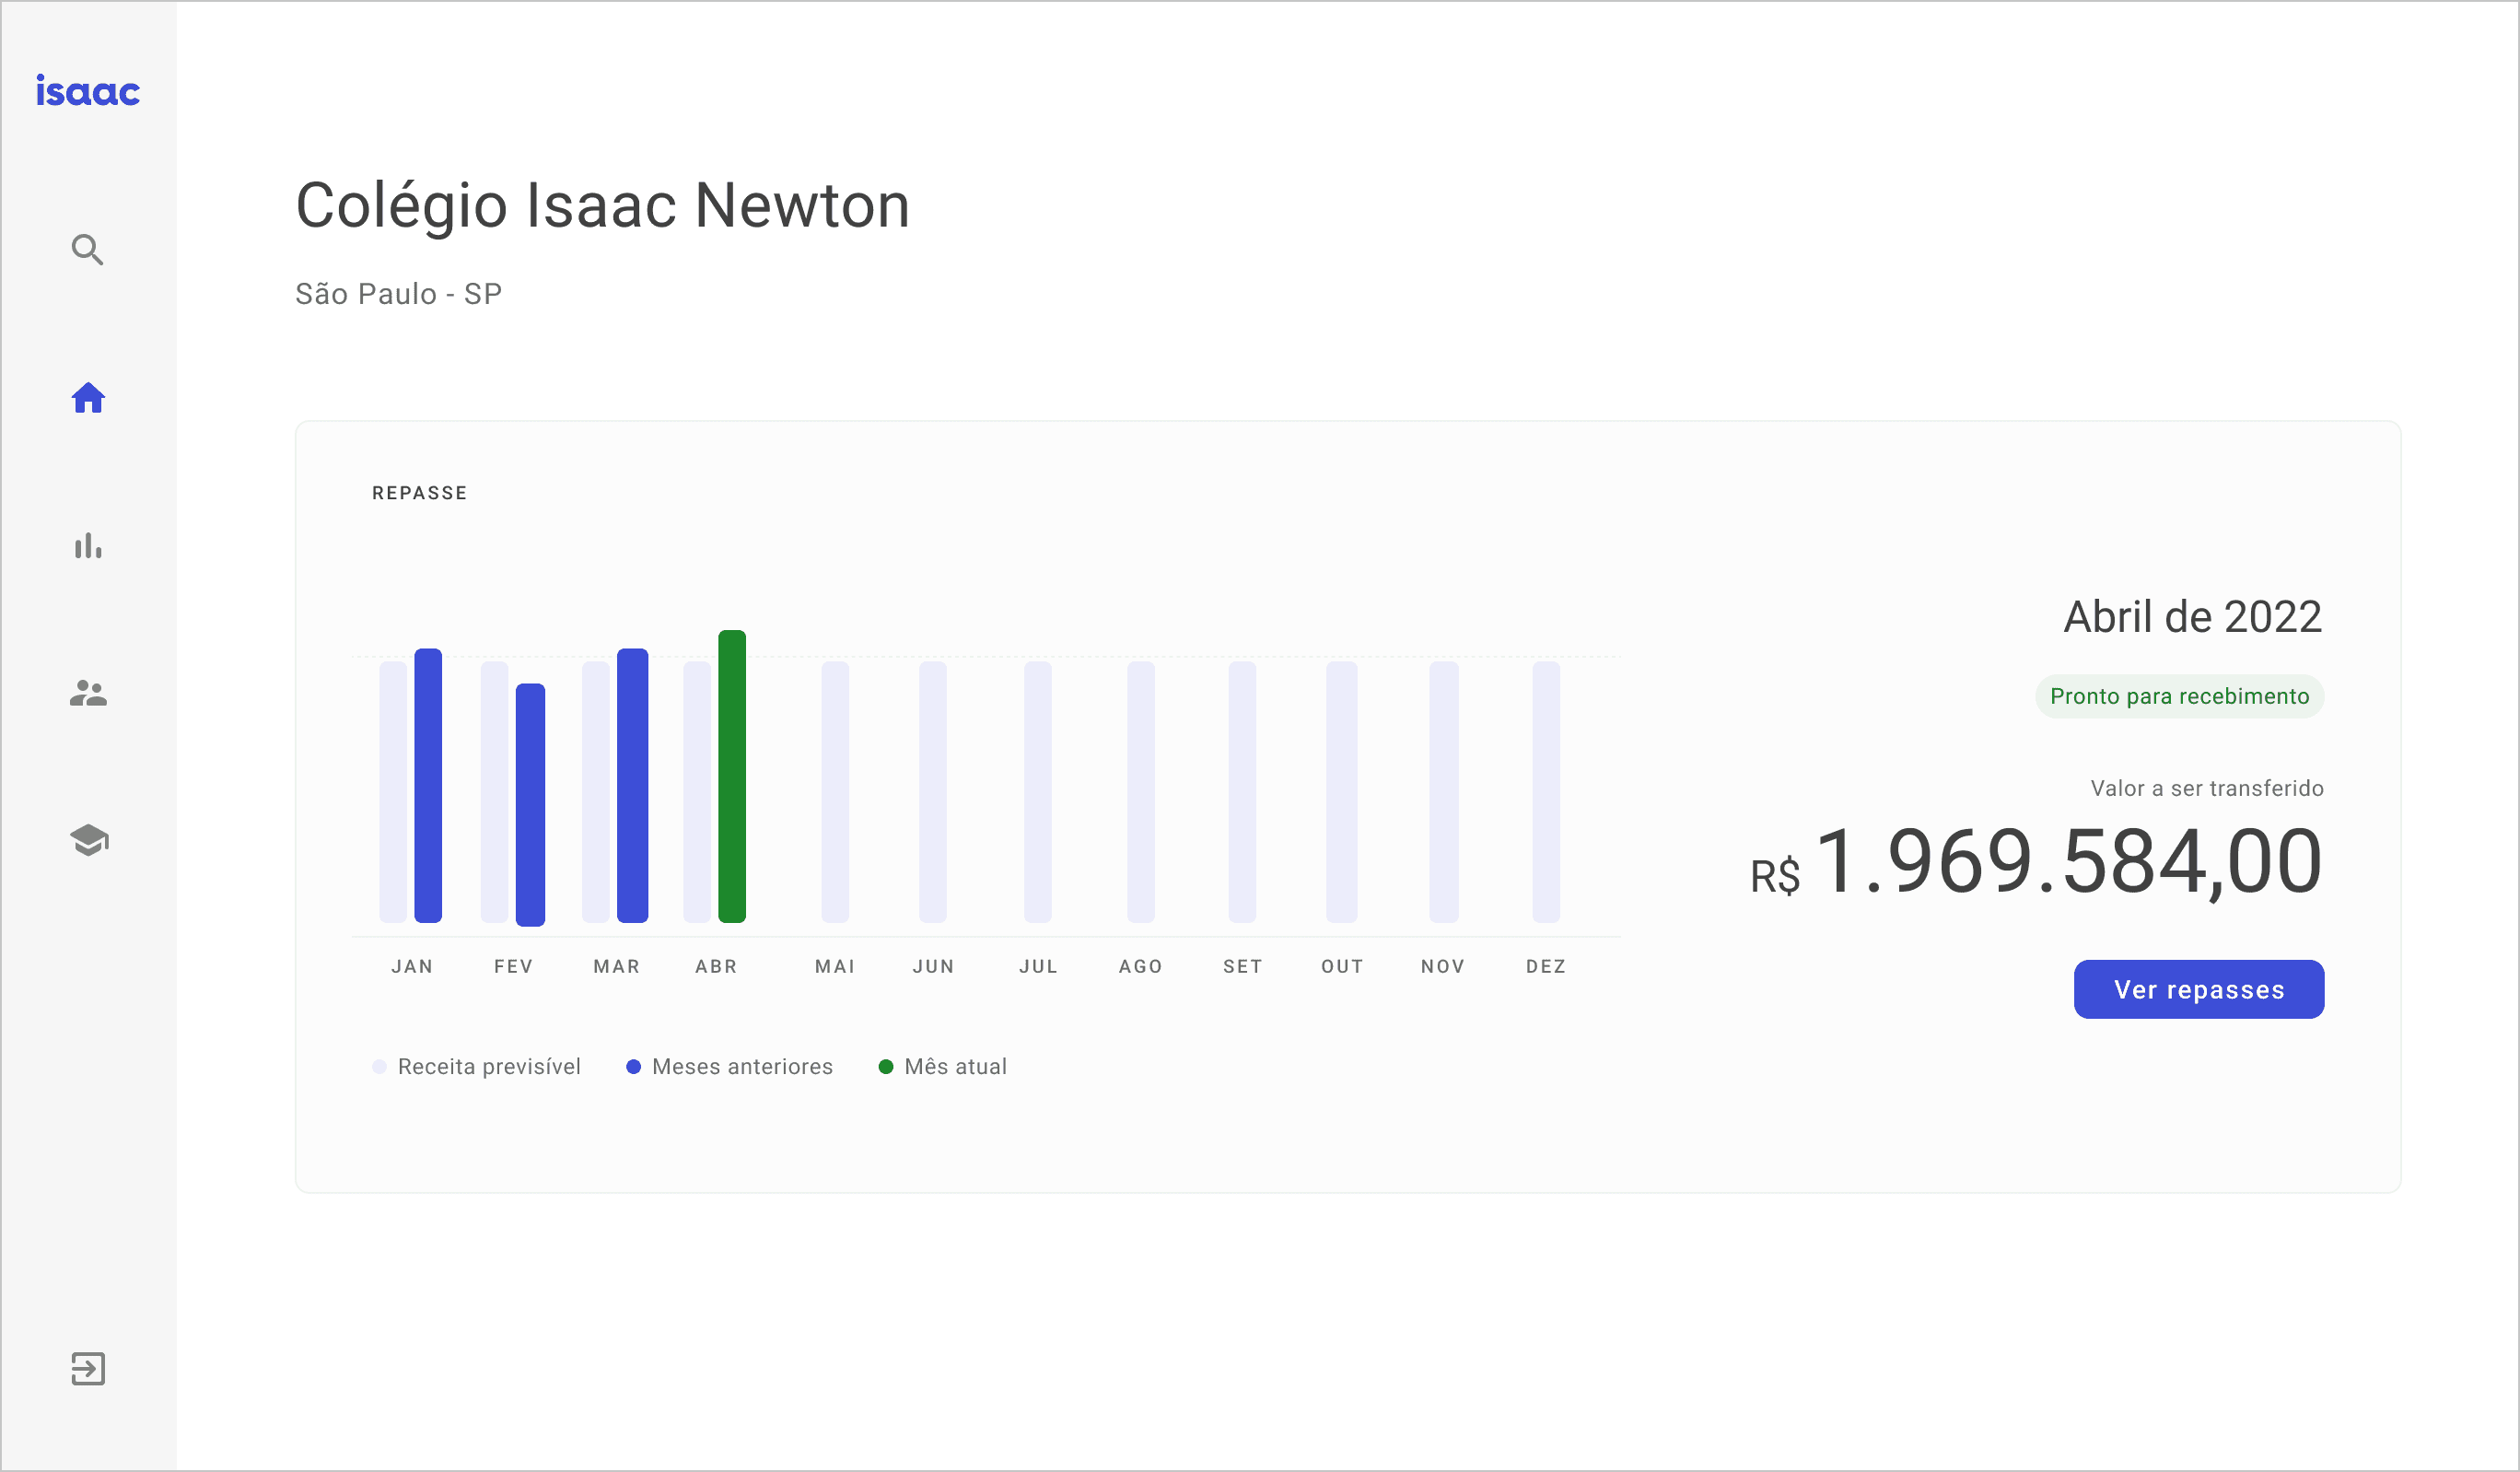Image resolution: width=2520 pixels, height=1472 pixels.
Task: Click the ABR axis label
Action: point(716,967)
